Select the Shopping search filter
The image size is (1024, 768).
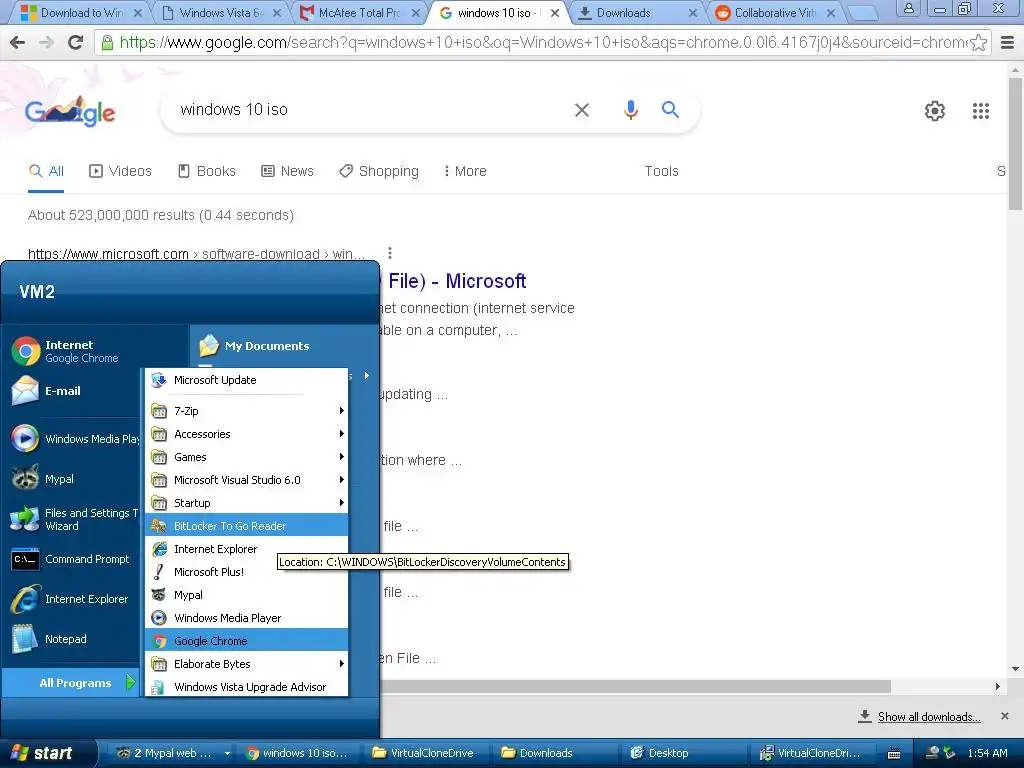click(x=379, y=171)
